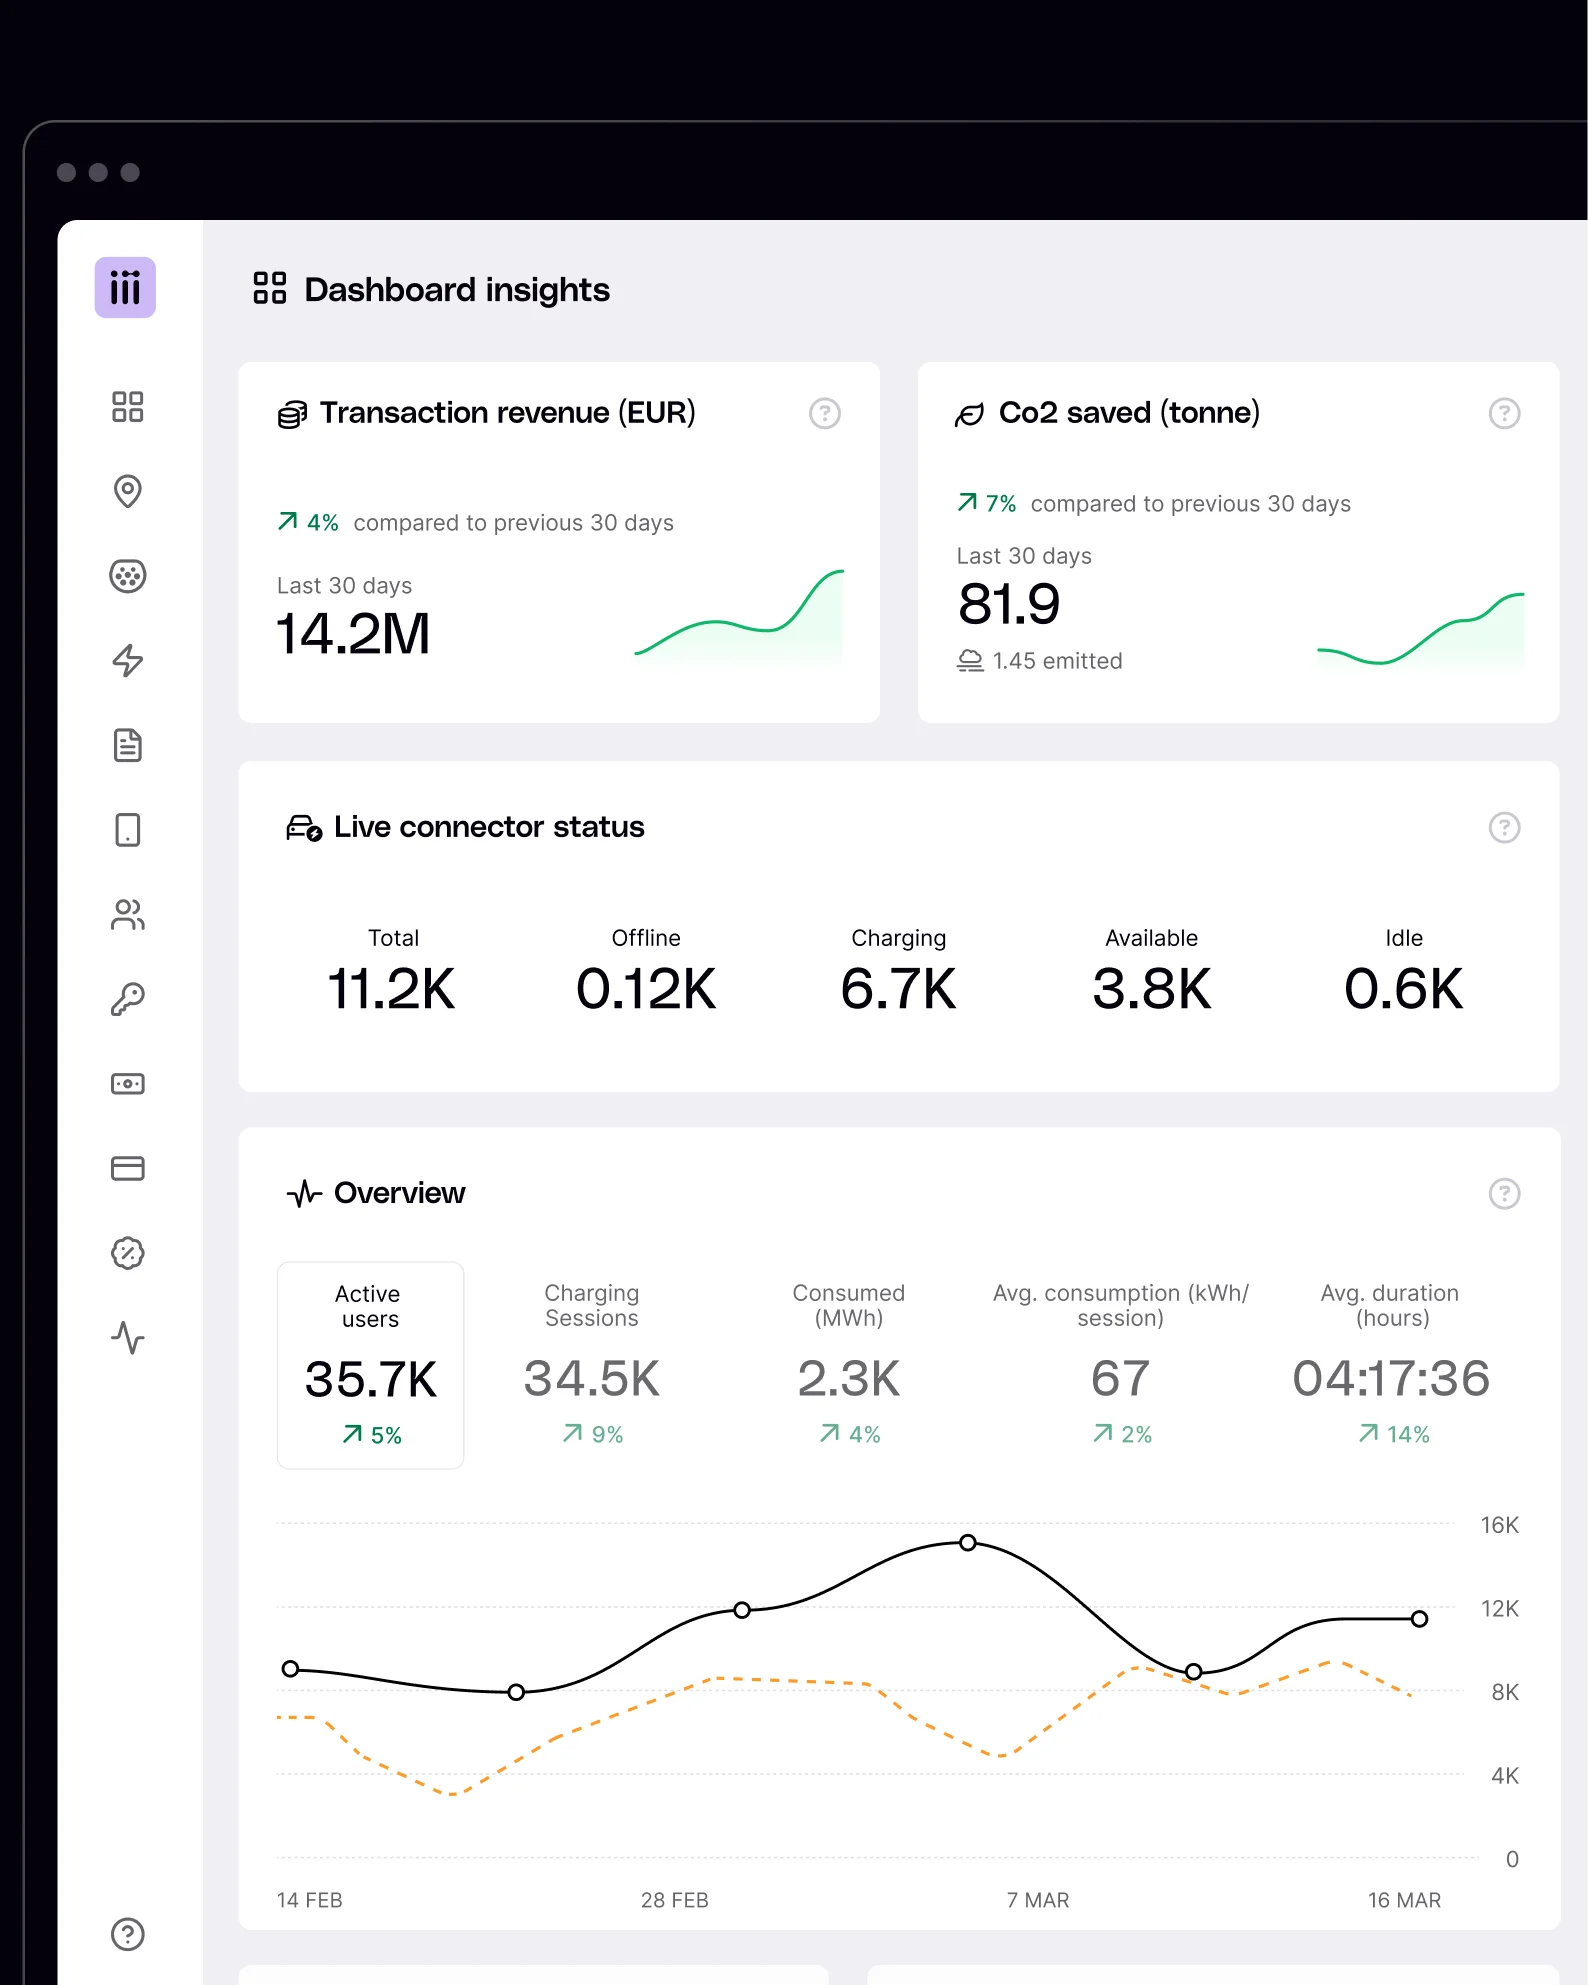Click the leaf icon beside Co2 saved
The width and height of the screenshot is (1588, 1985).
click(970, 414)
